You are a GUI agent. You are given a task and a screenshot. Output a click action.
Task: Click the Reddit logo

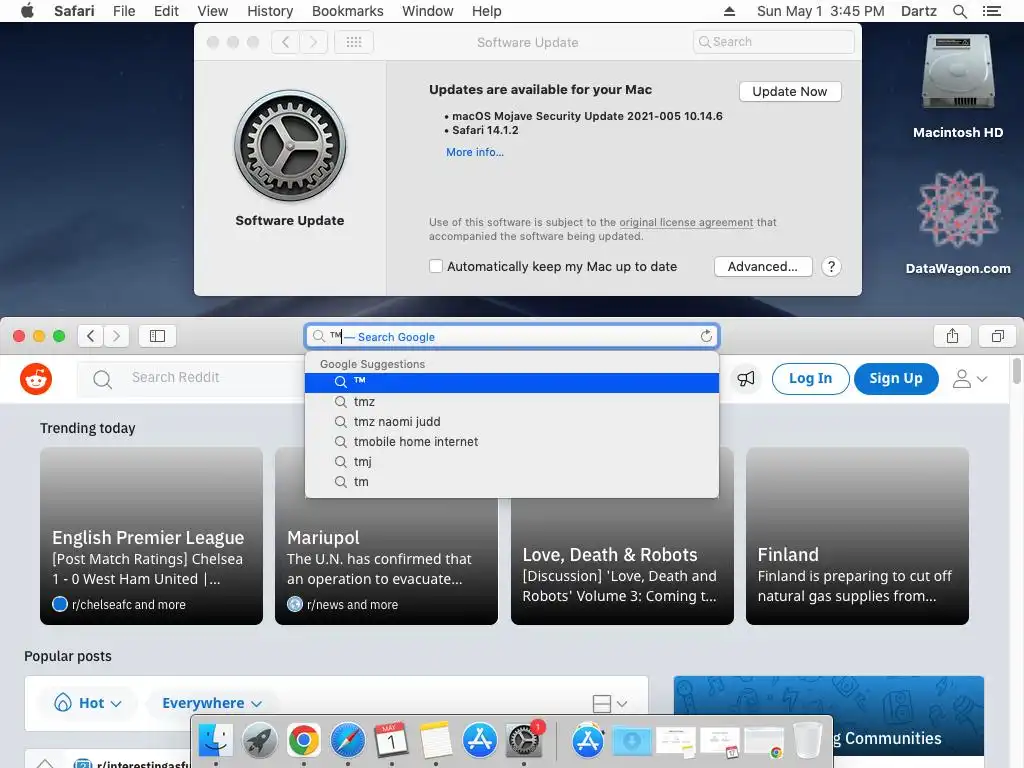click(36, 379)
